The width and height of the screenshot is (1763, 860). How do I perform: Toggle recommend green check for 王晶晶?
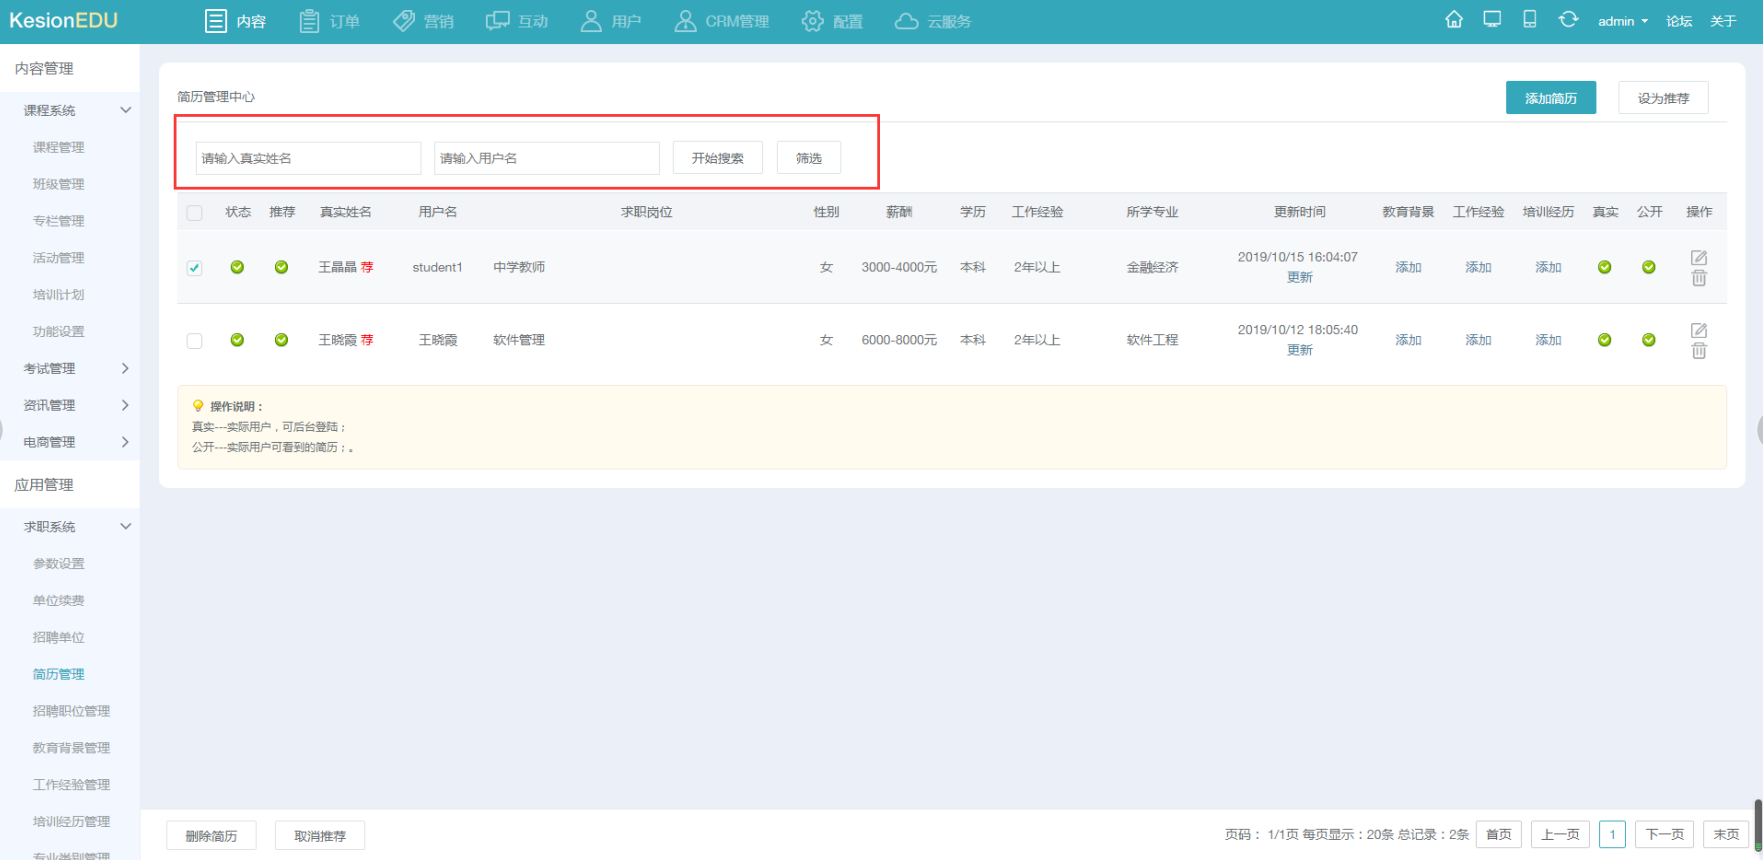[281, 267]
